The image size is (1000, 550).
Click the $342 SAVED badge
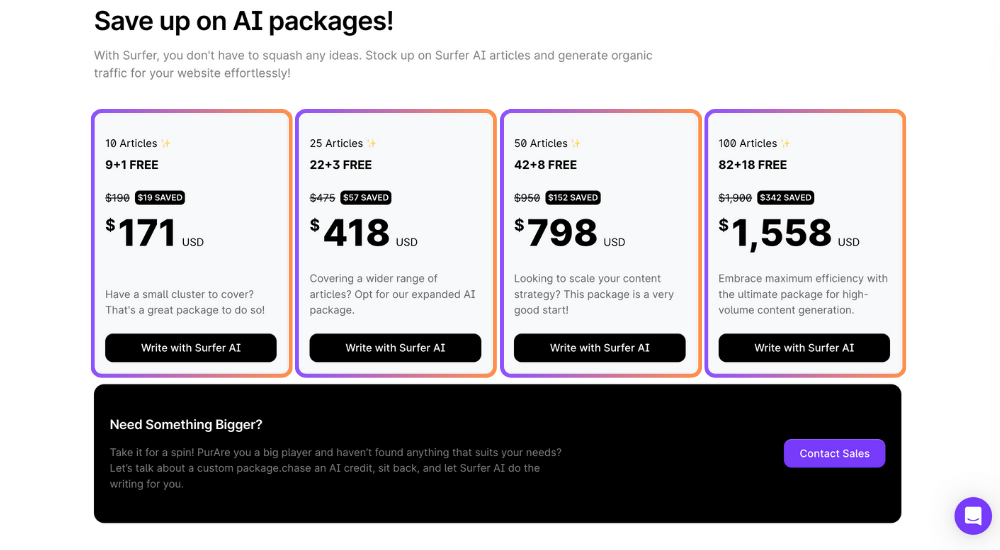pyautogui.click(x=785, y=198)
